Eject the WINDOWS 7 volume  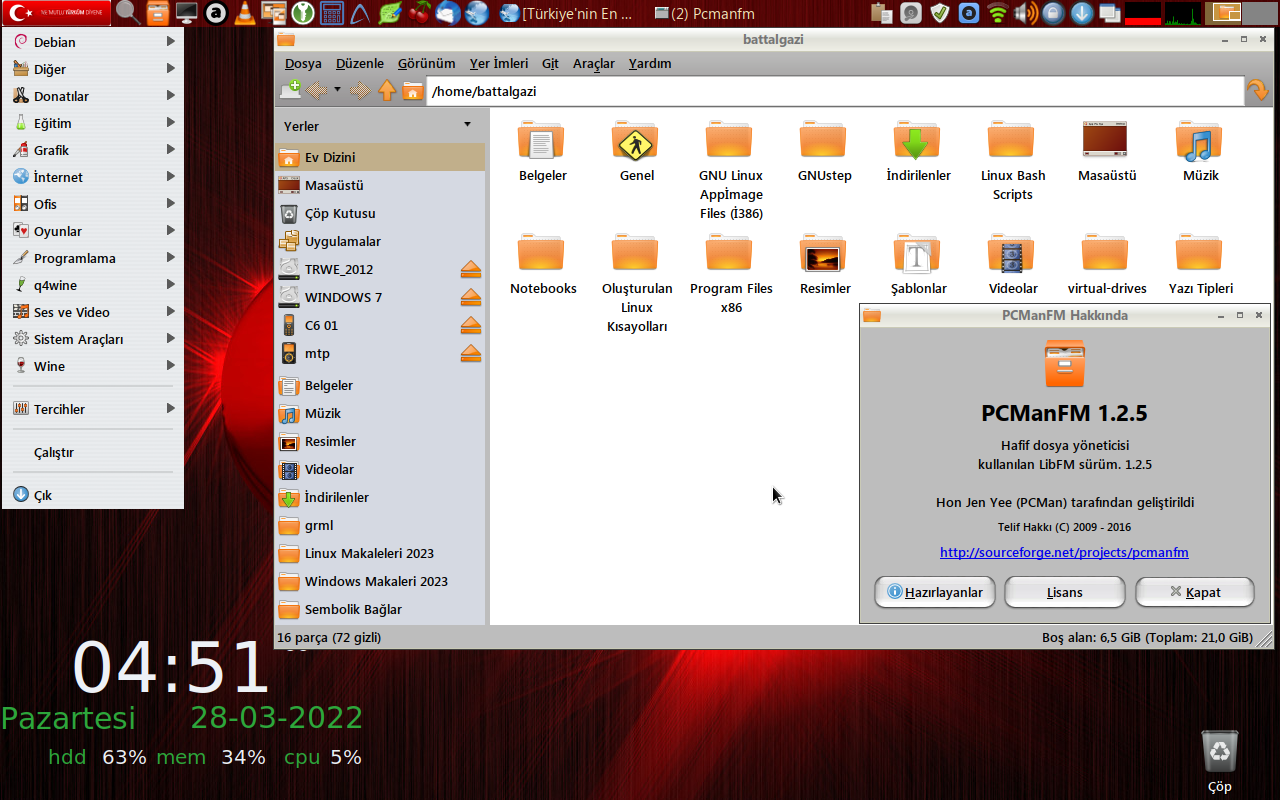pos(471,297)
